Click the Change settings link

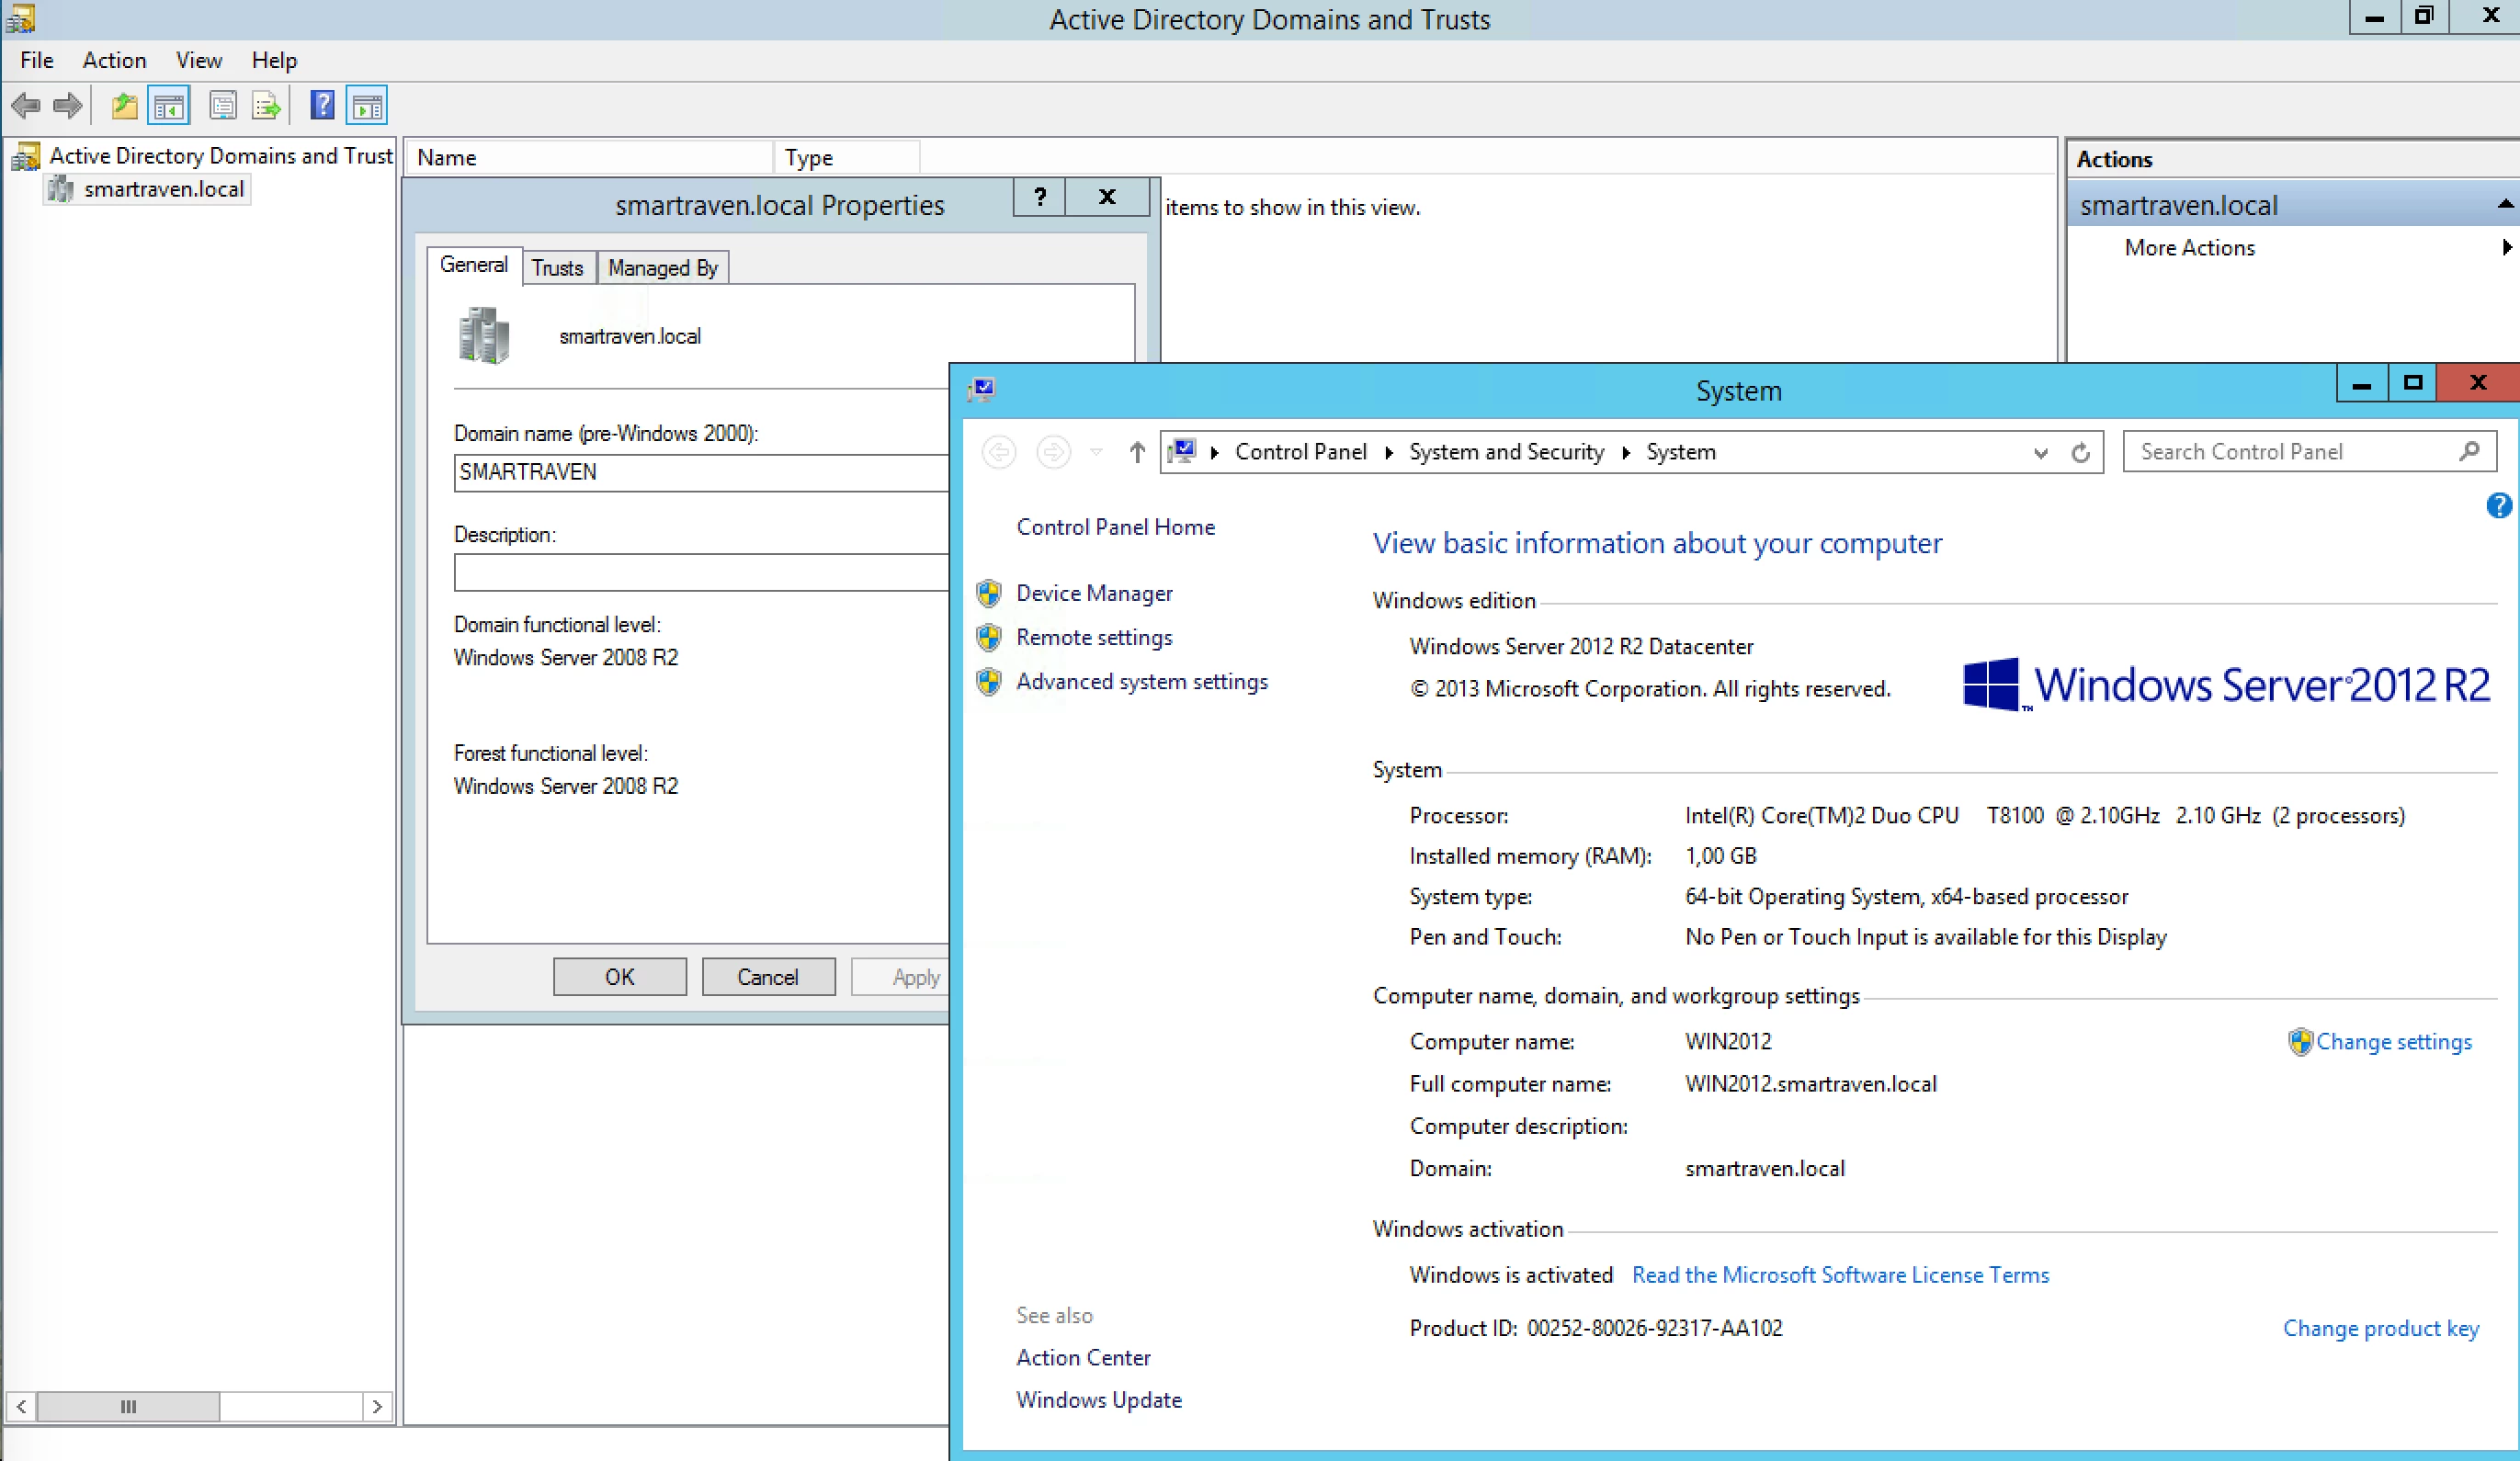click(x=2393, y=1042)
